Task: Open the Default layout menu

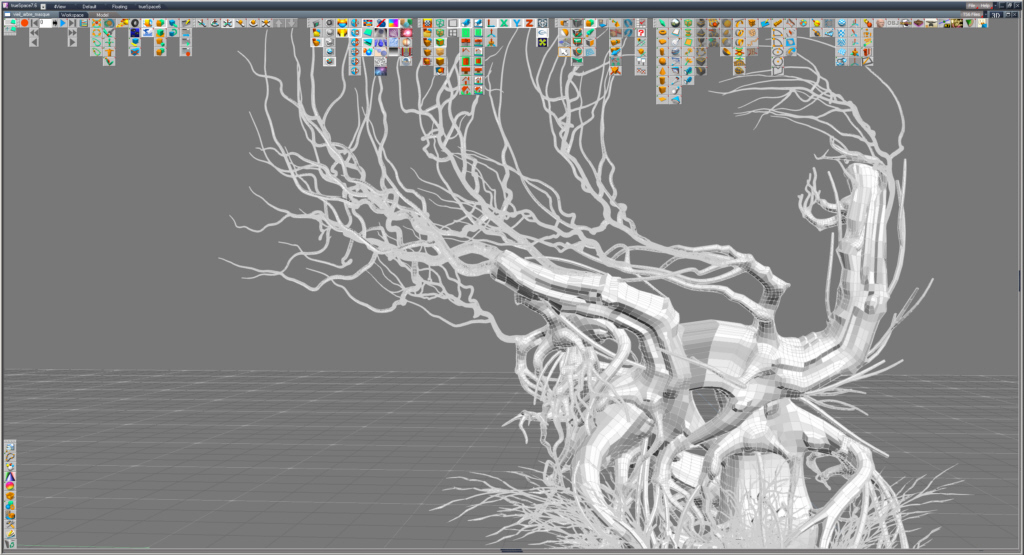Action: (x=89, y=7)
